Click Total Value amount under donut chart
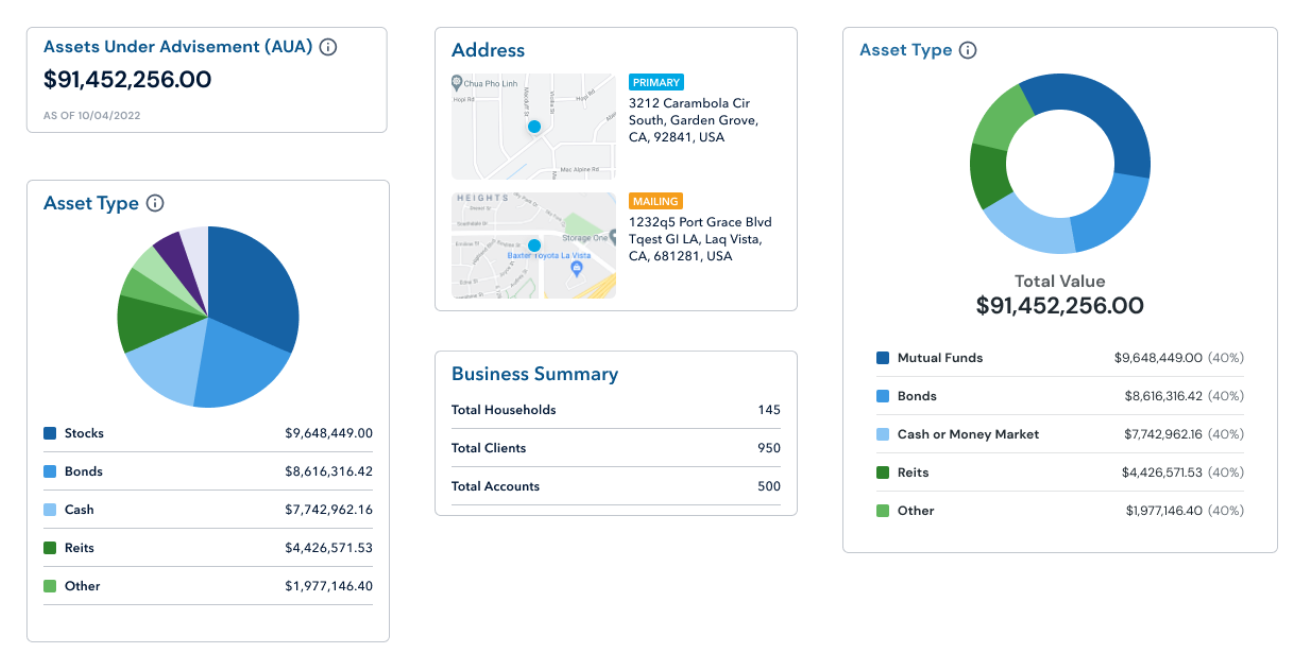1292x656 pixels. tap(1060, 306)
